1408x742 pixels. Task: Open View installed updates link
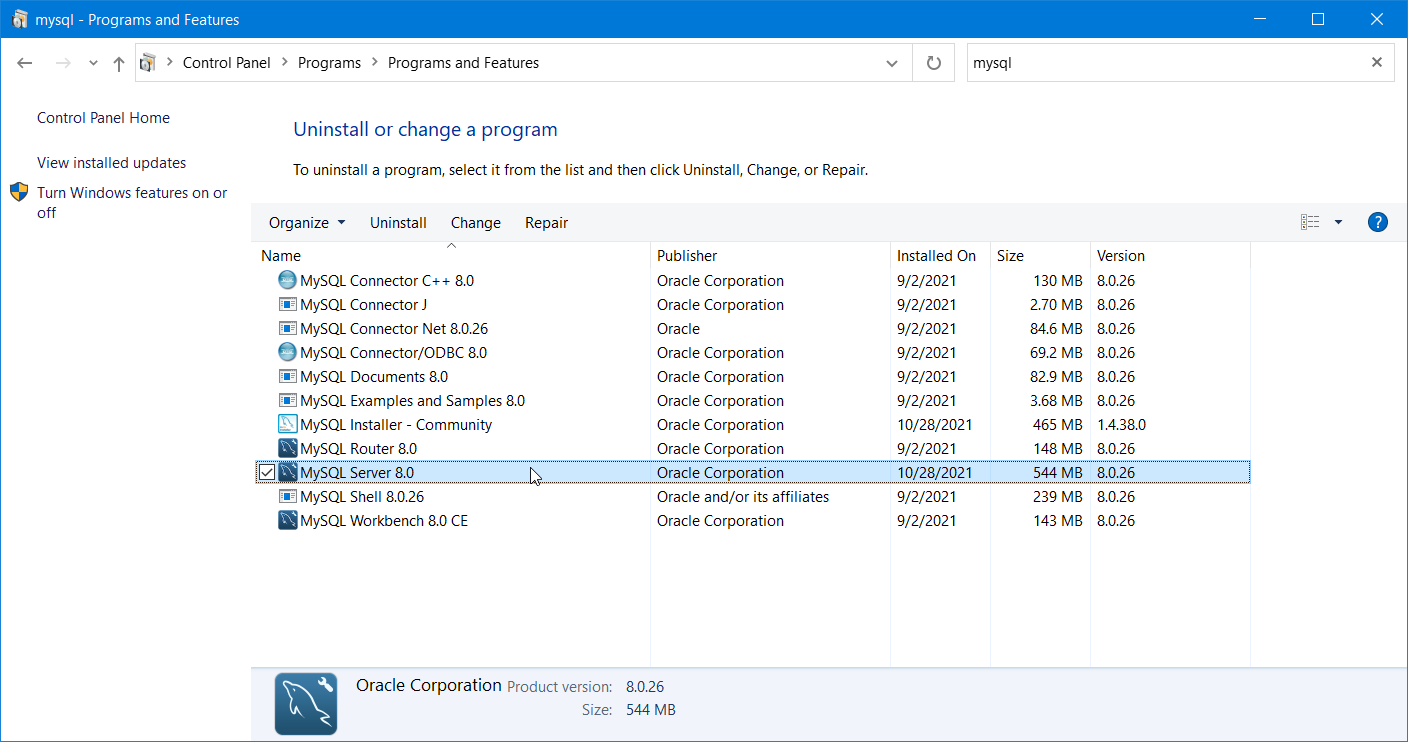click(111, 163)
